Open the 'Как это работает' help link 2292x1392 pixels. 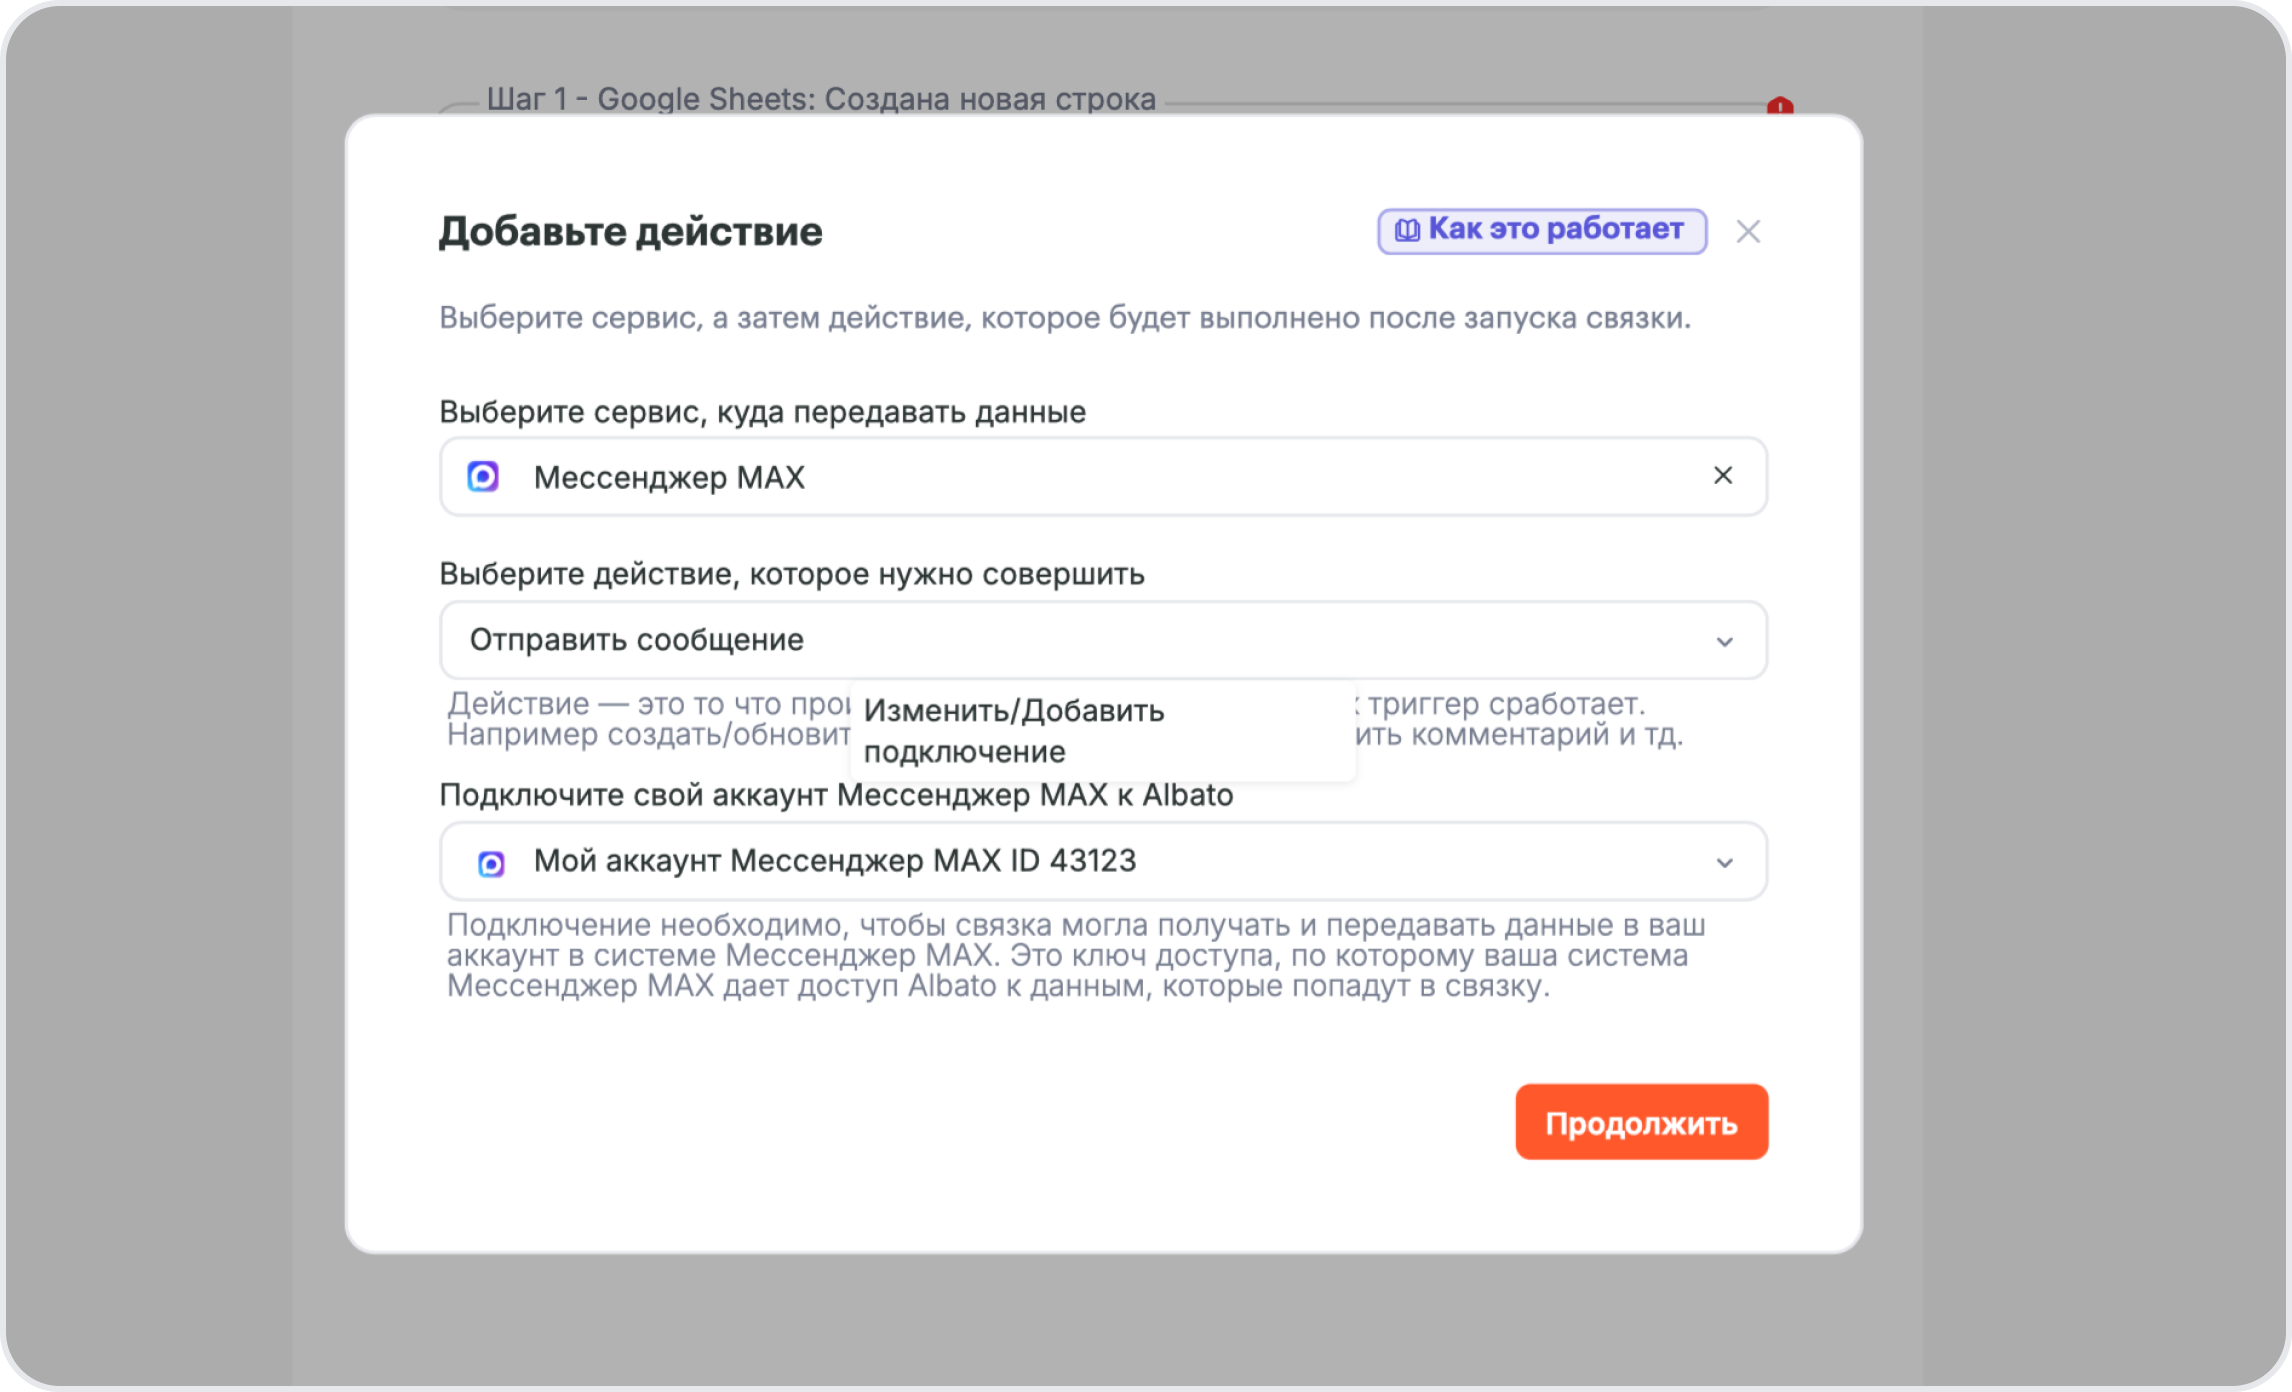1555,230
